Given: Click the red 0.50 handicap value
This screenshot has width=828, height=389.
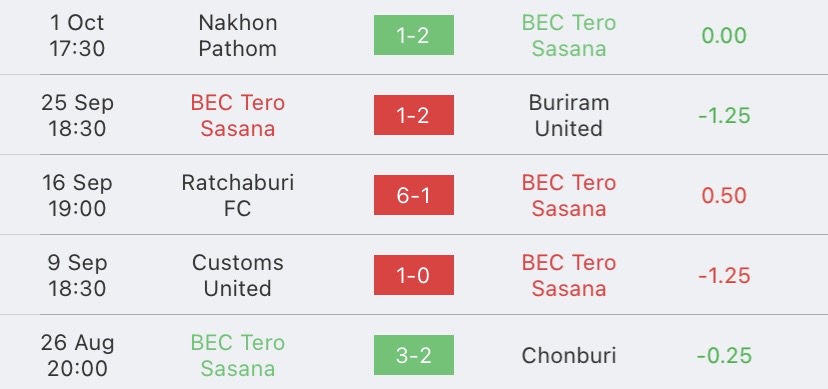Looking at the screenshot, I should click(x=724, y=196).
